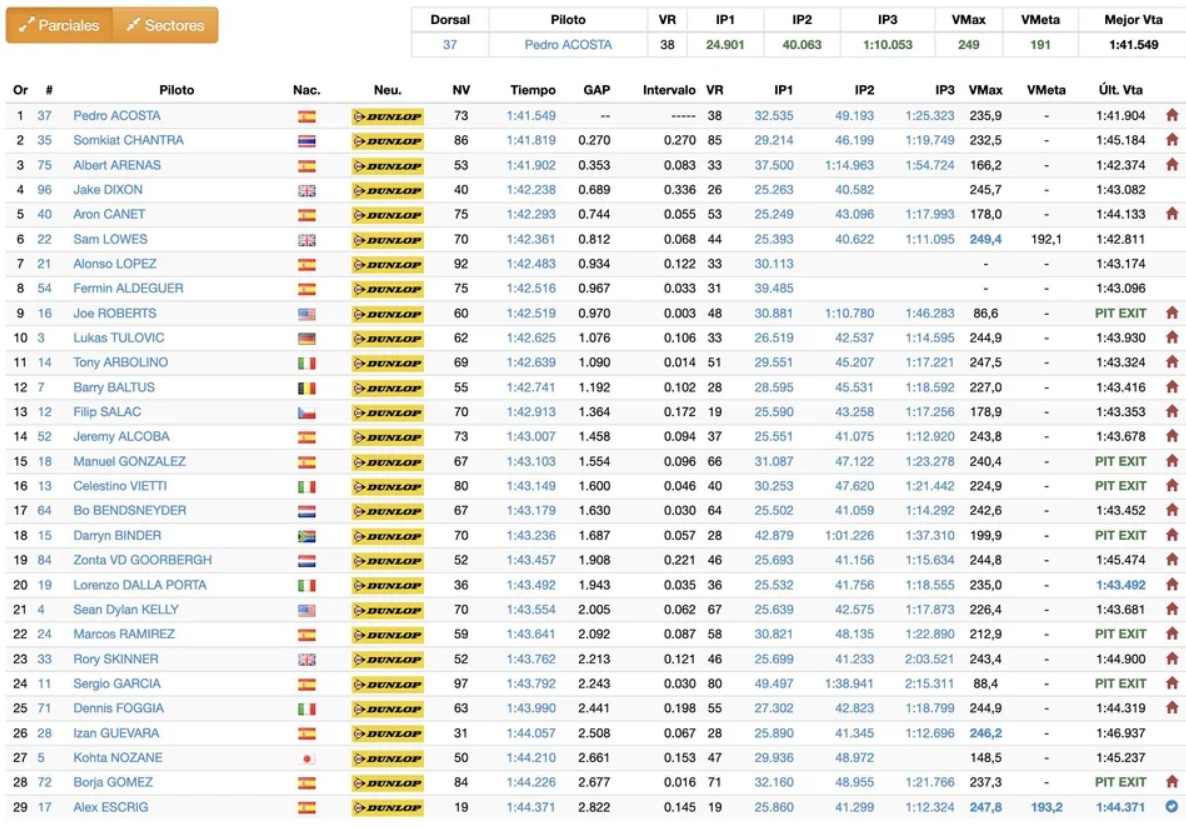Viewport: 1186px width, 827px height.
Task: Switch to the Sectores view
Action: point(165,25)
